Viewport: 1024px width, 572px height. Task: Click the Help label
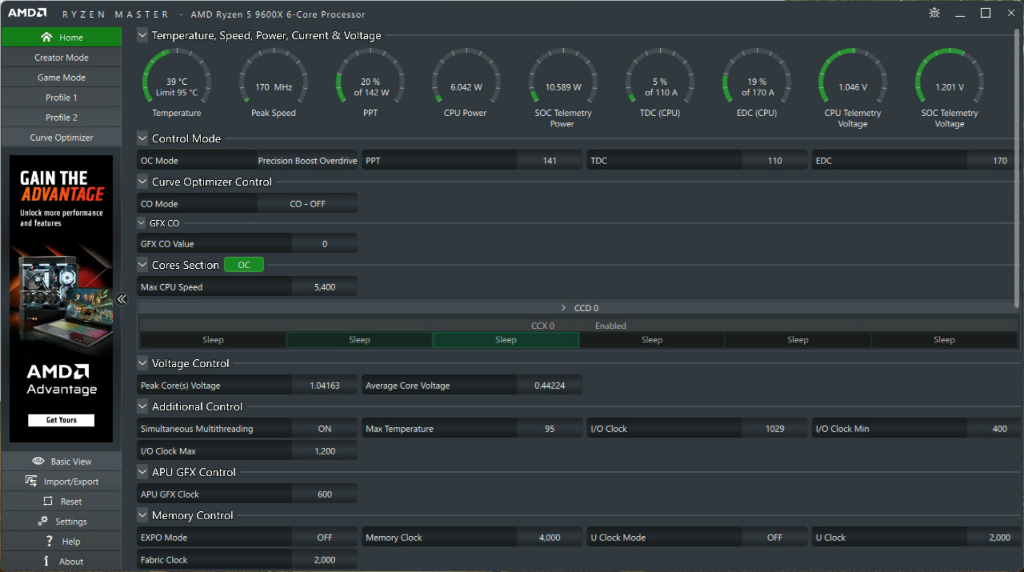click(x=71, y=541)
